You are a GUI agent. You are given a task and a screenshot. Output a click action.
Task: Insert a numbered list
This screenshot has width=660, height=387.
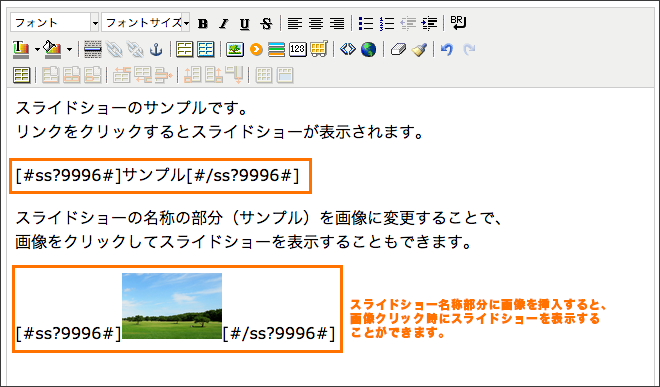[386, 24]
